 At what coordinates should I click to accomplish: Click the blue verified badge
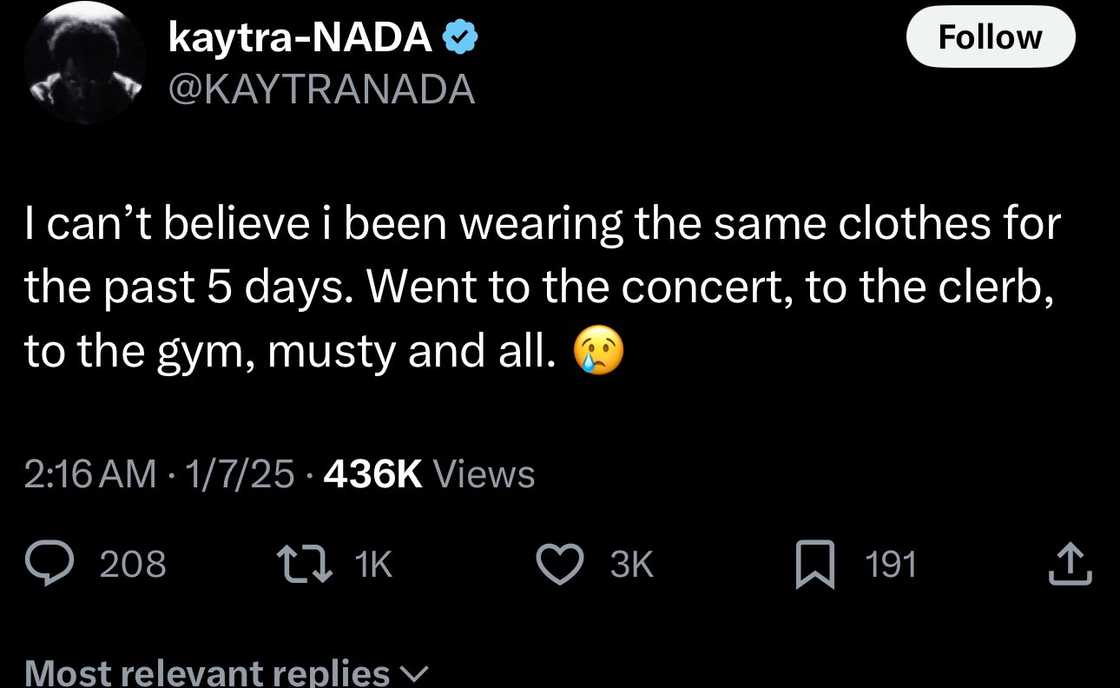tap(460, 38)
